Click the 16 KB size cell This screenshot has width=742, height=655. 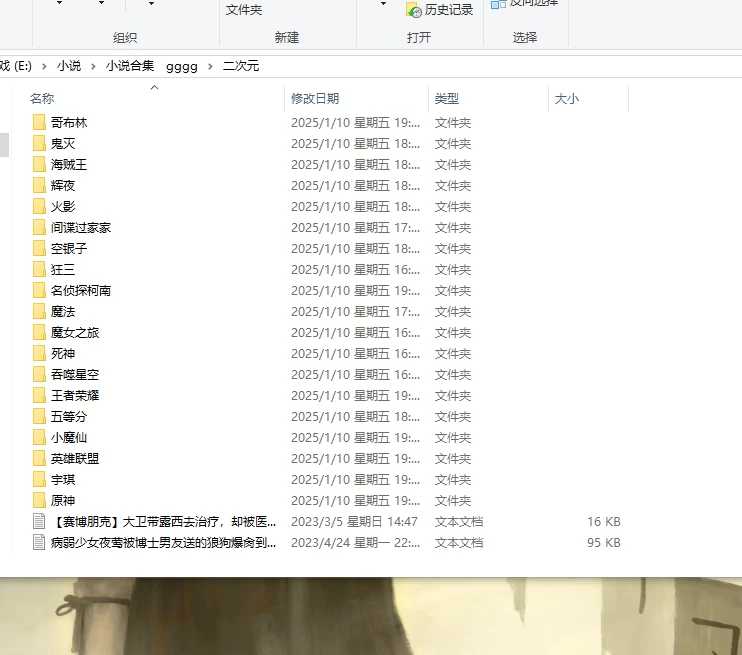[x=604, y=522]
